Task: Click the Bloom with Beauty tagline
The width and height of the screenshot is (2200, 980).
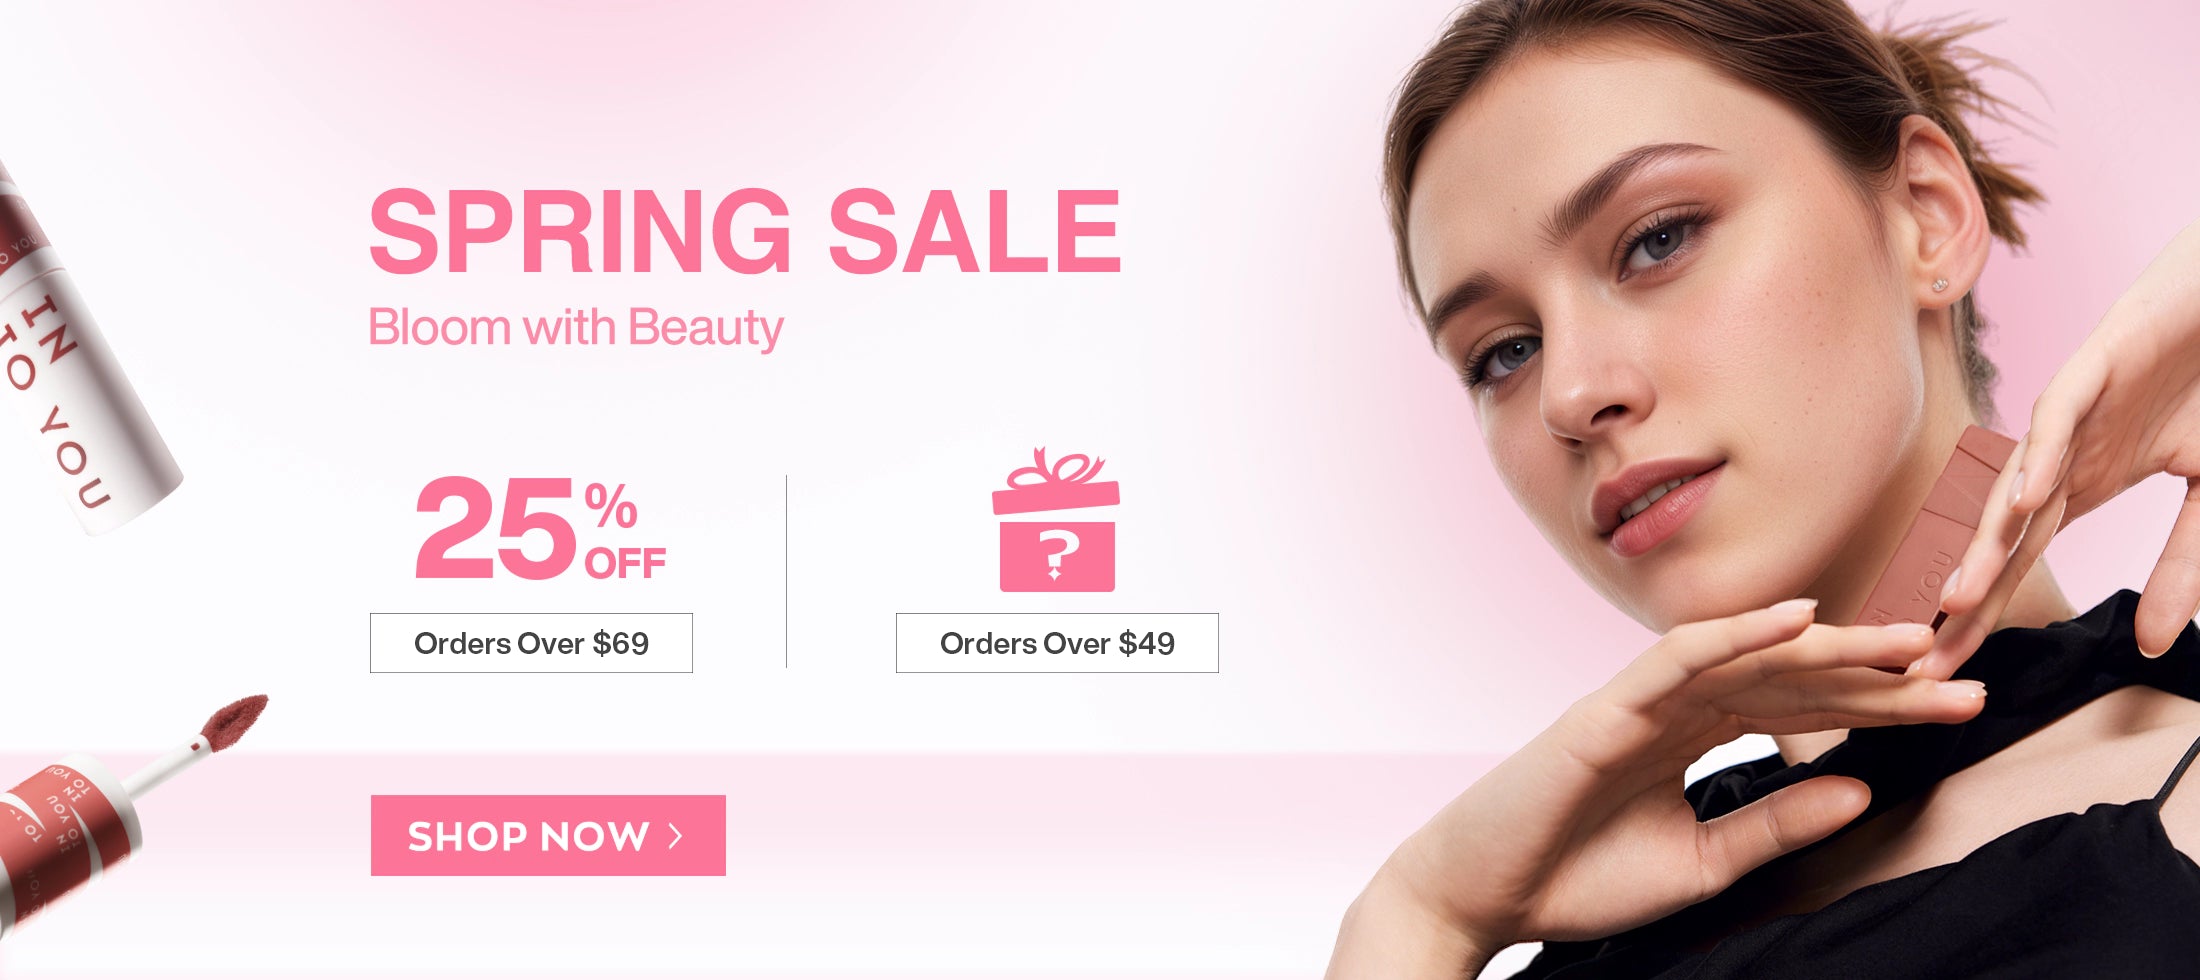Action: click(576, 328)
